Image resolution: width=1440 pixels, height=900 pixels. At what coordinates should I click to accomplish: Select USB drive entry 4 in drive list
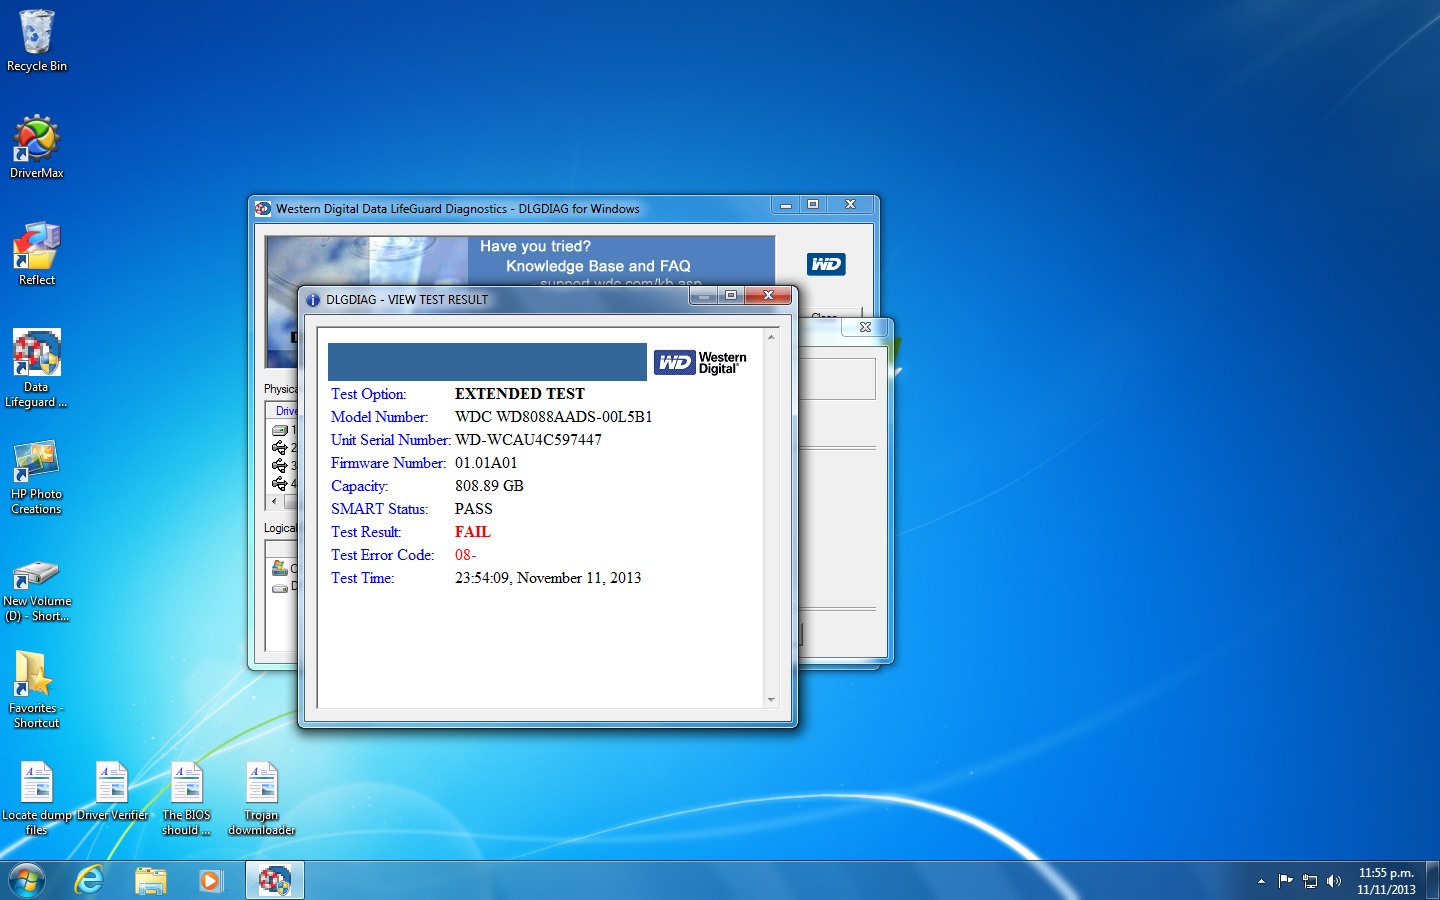[280, 484]
